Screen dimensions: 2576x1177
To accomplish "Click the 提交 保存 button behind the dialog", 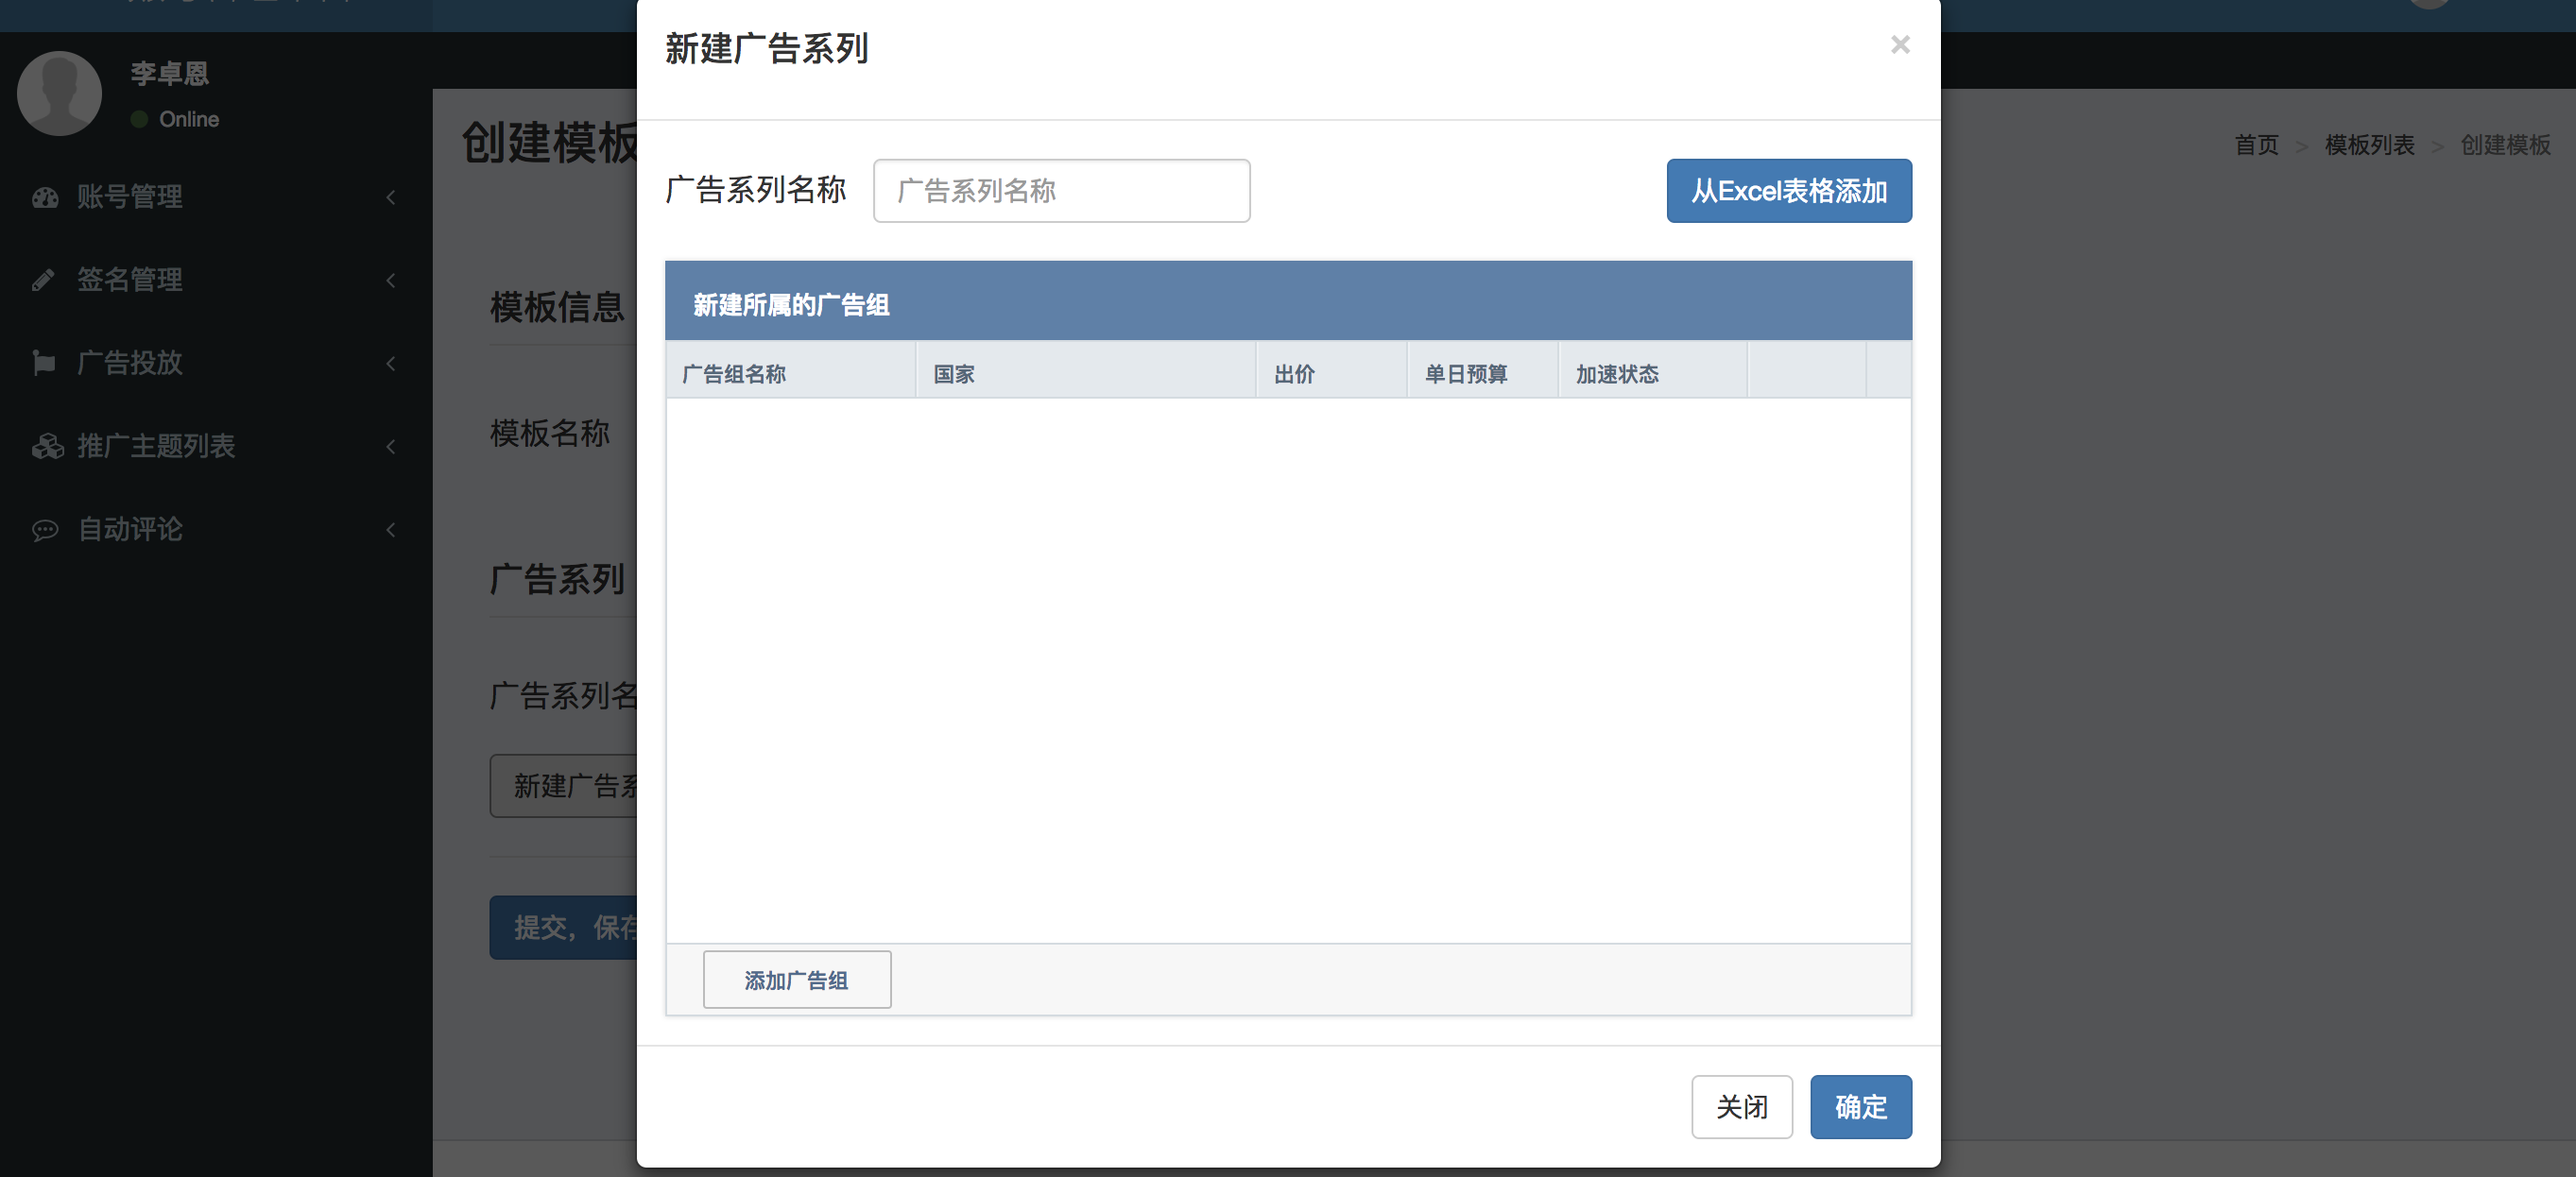I will (x=563, y=927).
